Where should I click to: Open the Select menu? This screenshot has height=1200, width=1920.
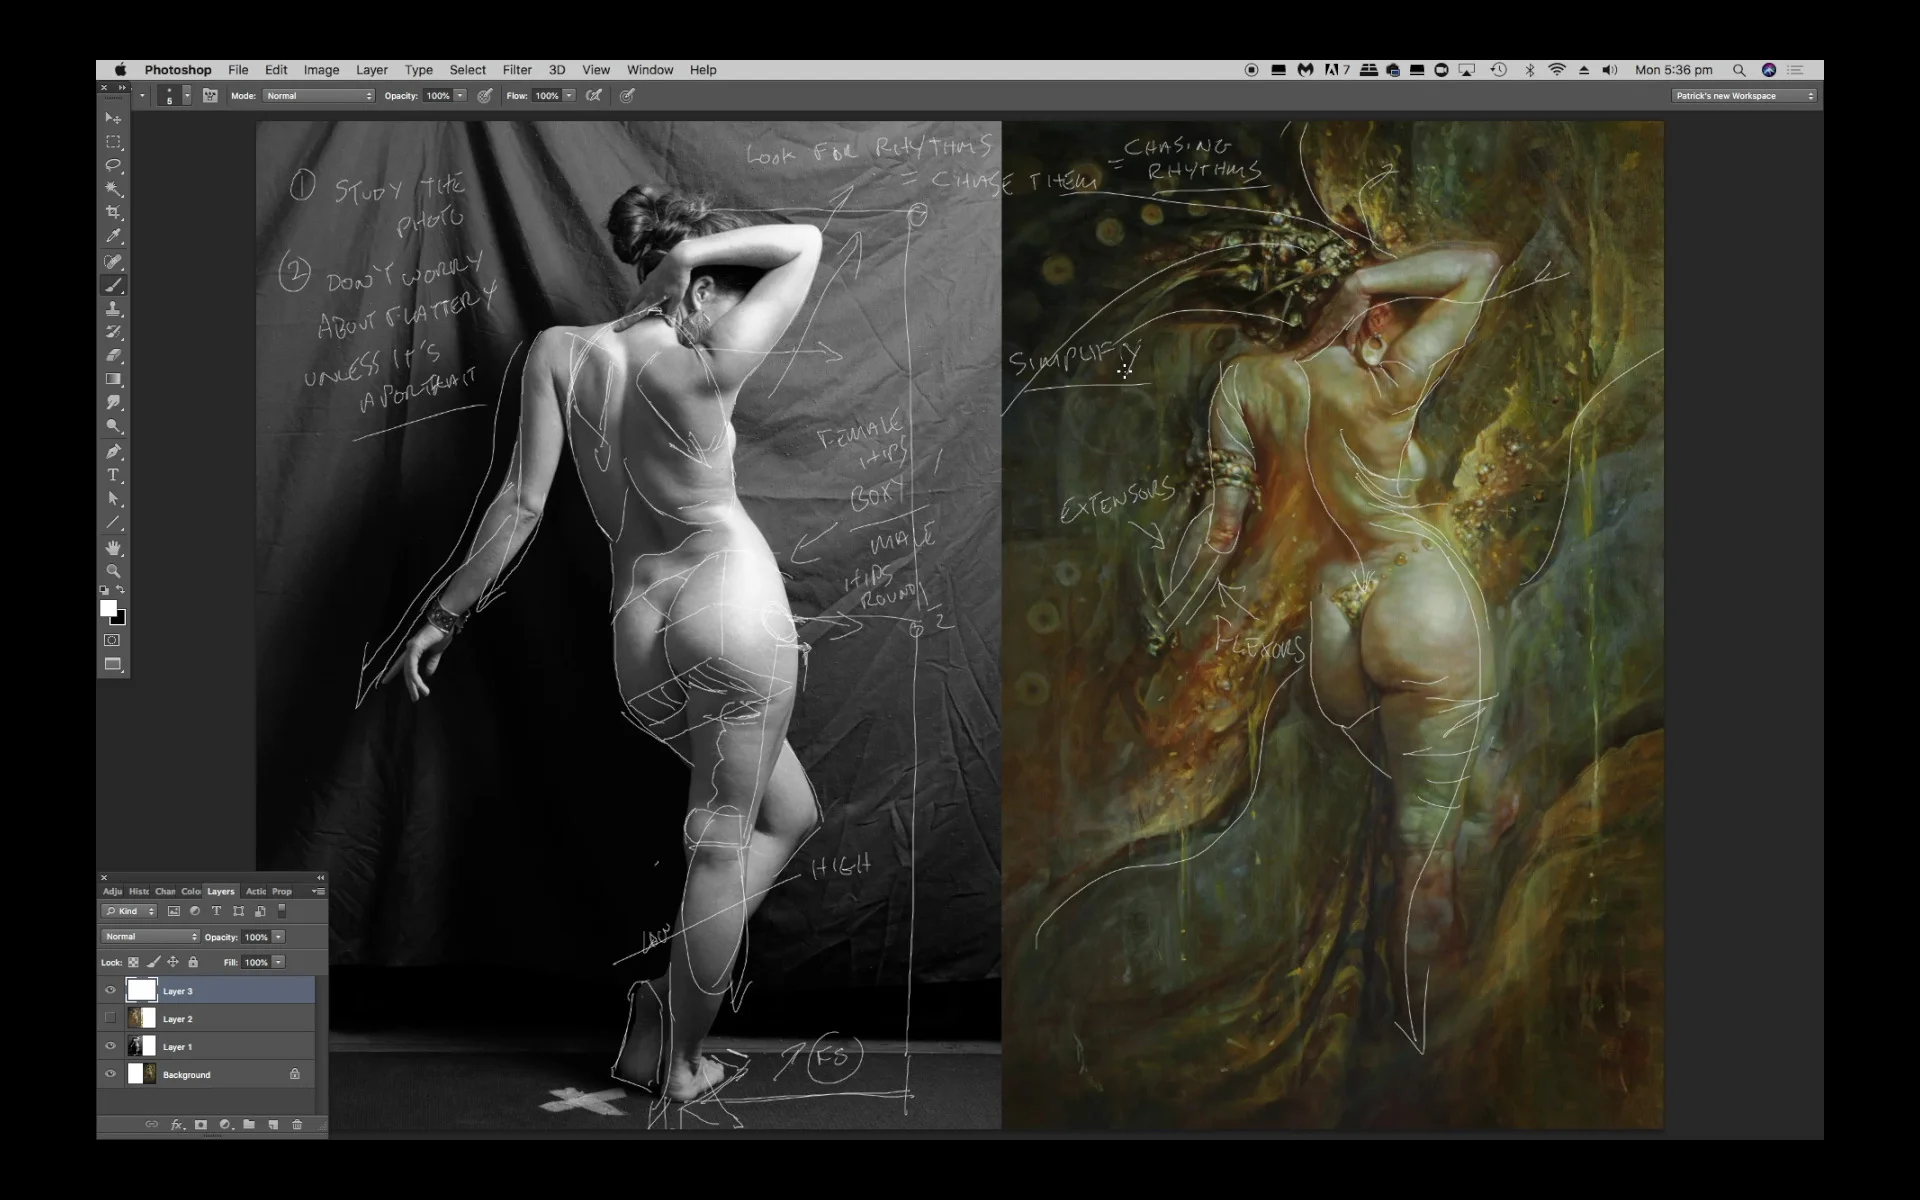click(x=467, y=70)
